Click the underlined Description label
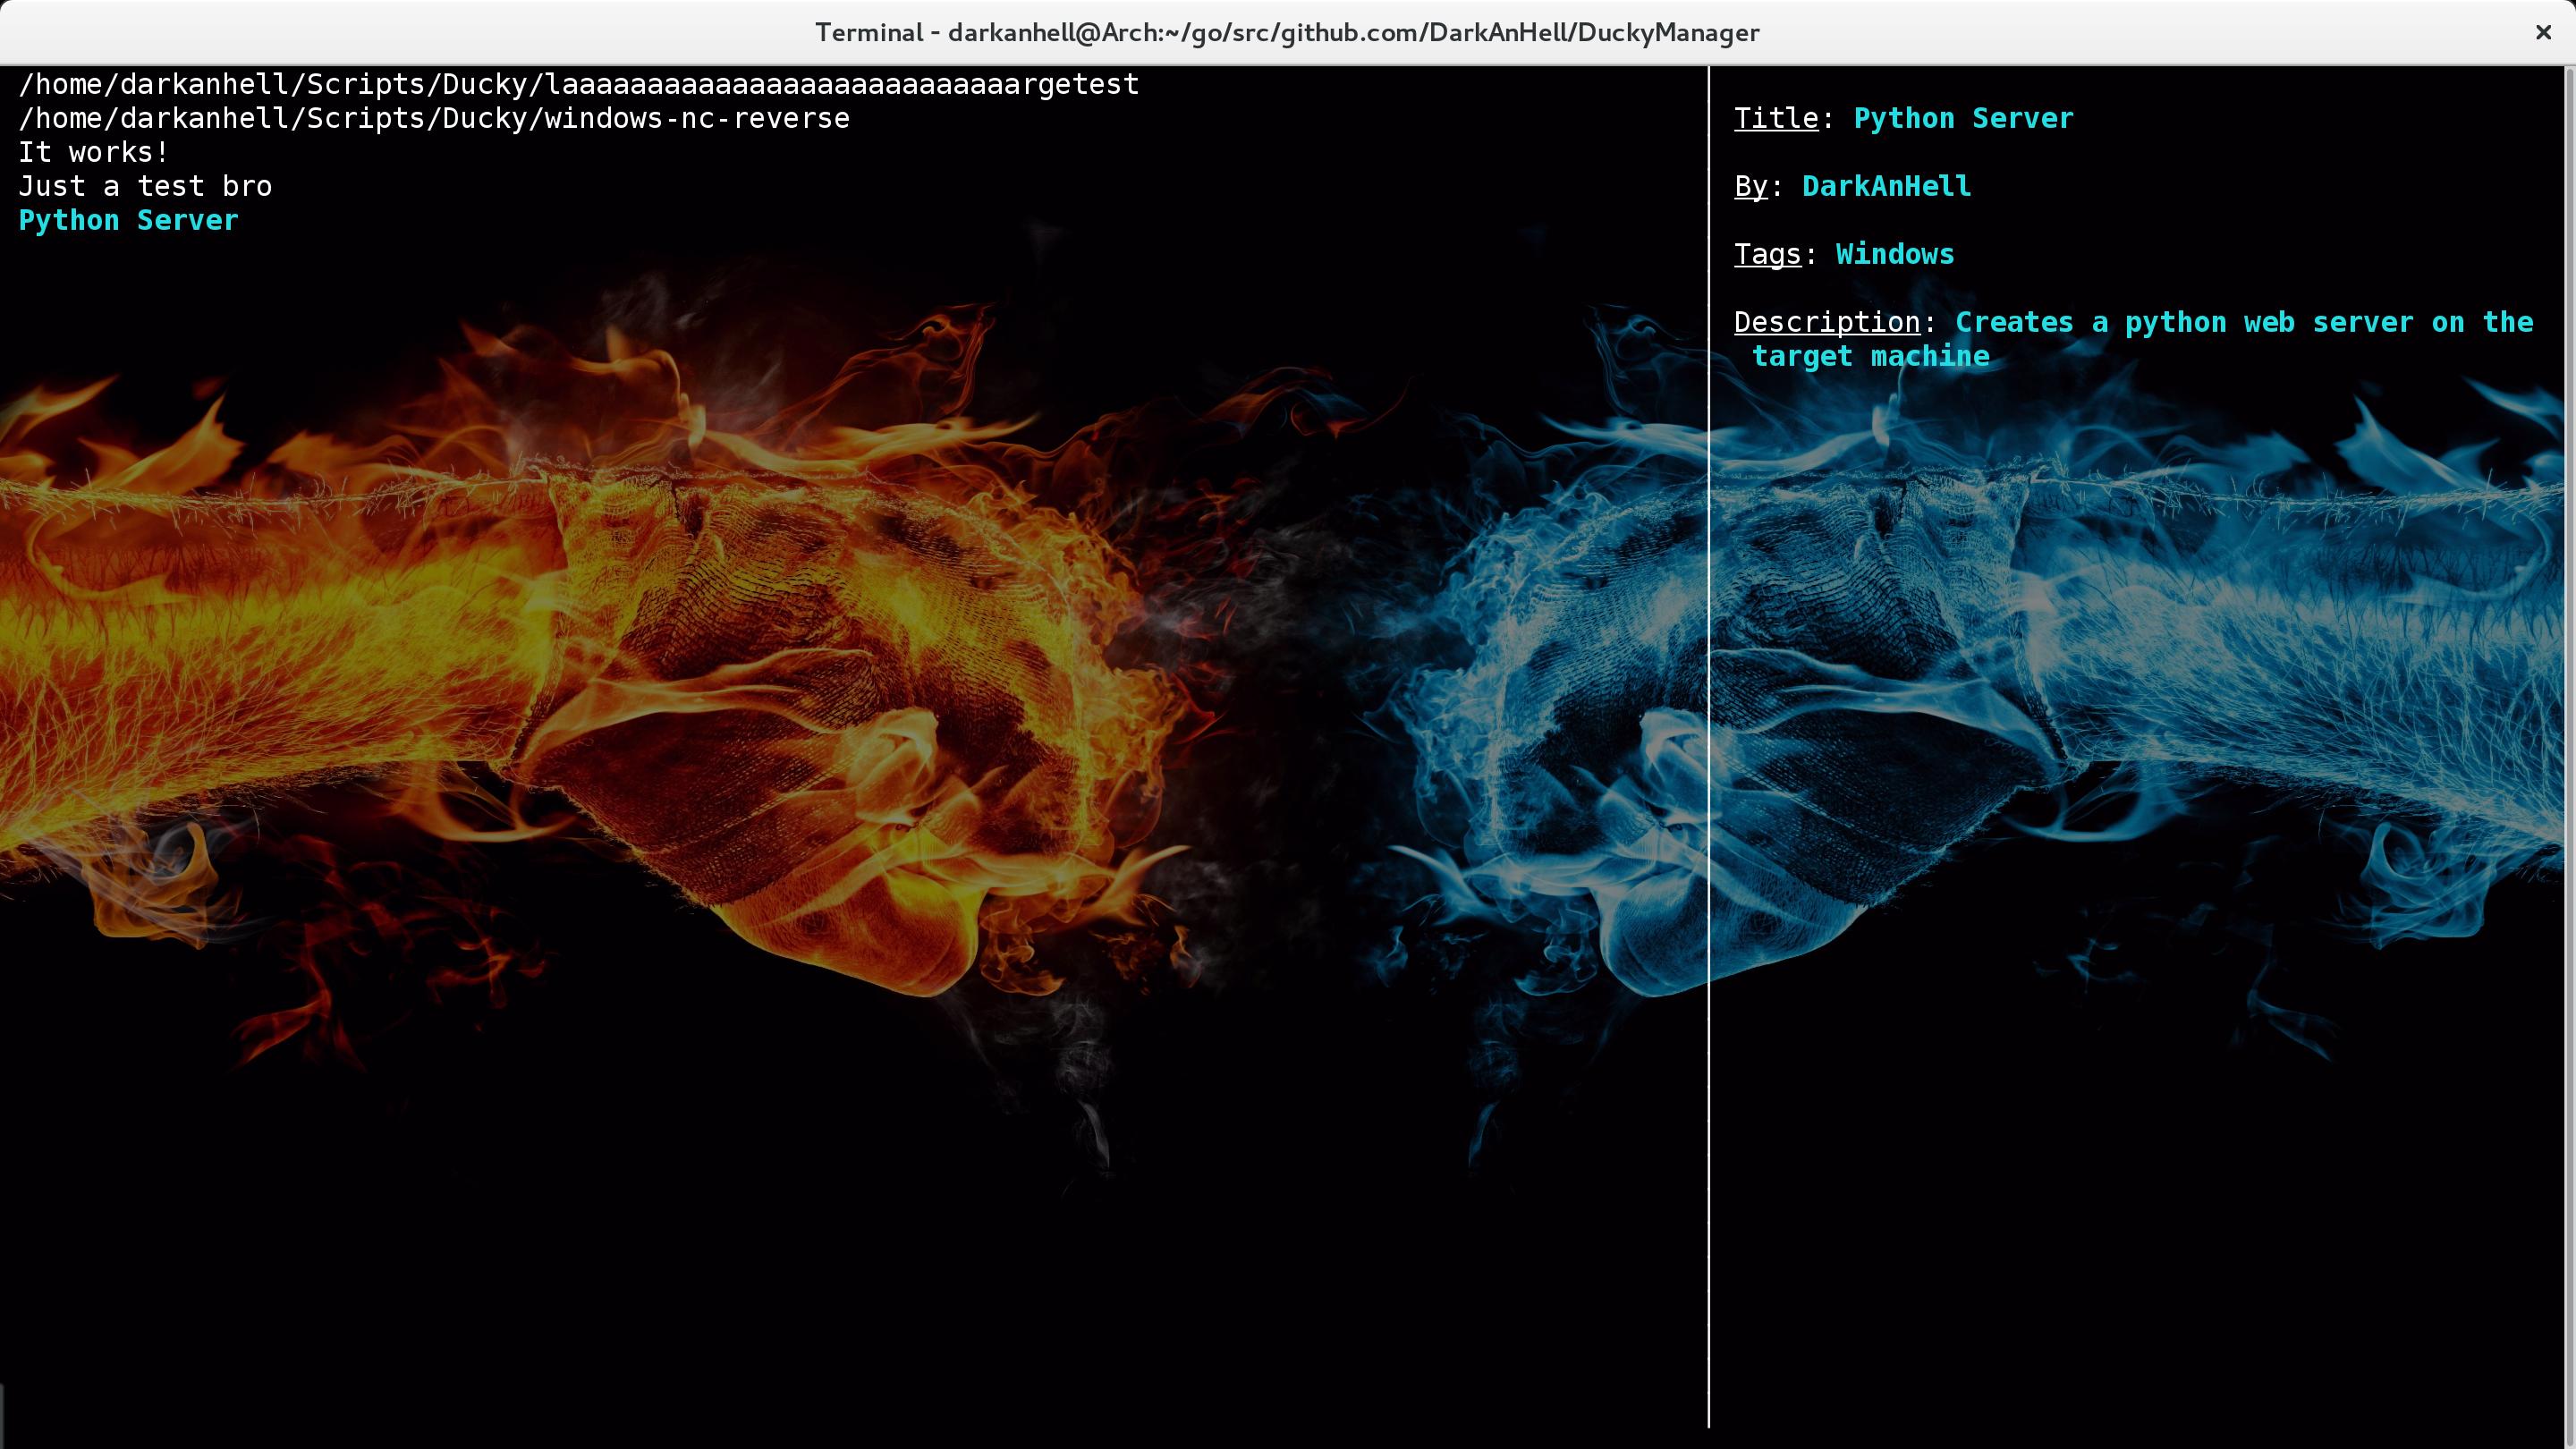 (1826, 322)
